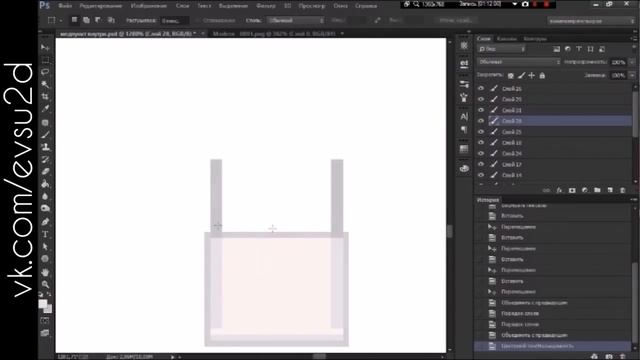Open the Character panel icon
The image size is (640, 360).
coord(464,117)
